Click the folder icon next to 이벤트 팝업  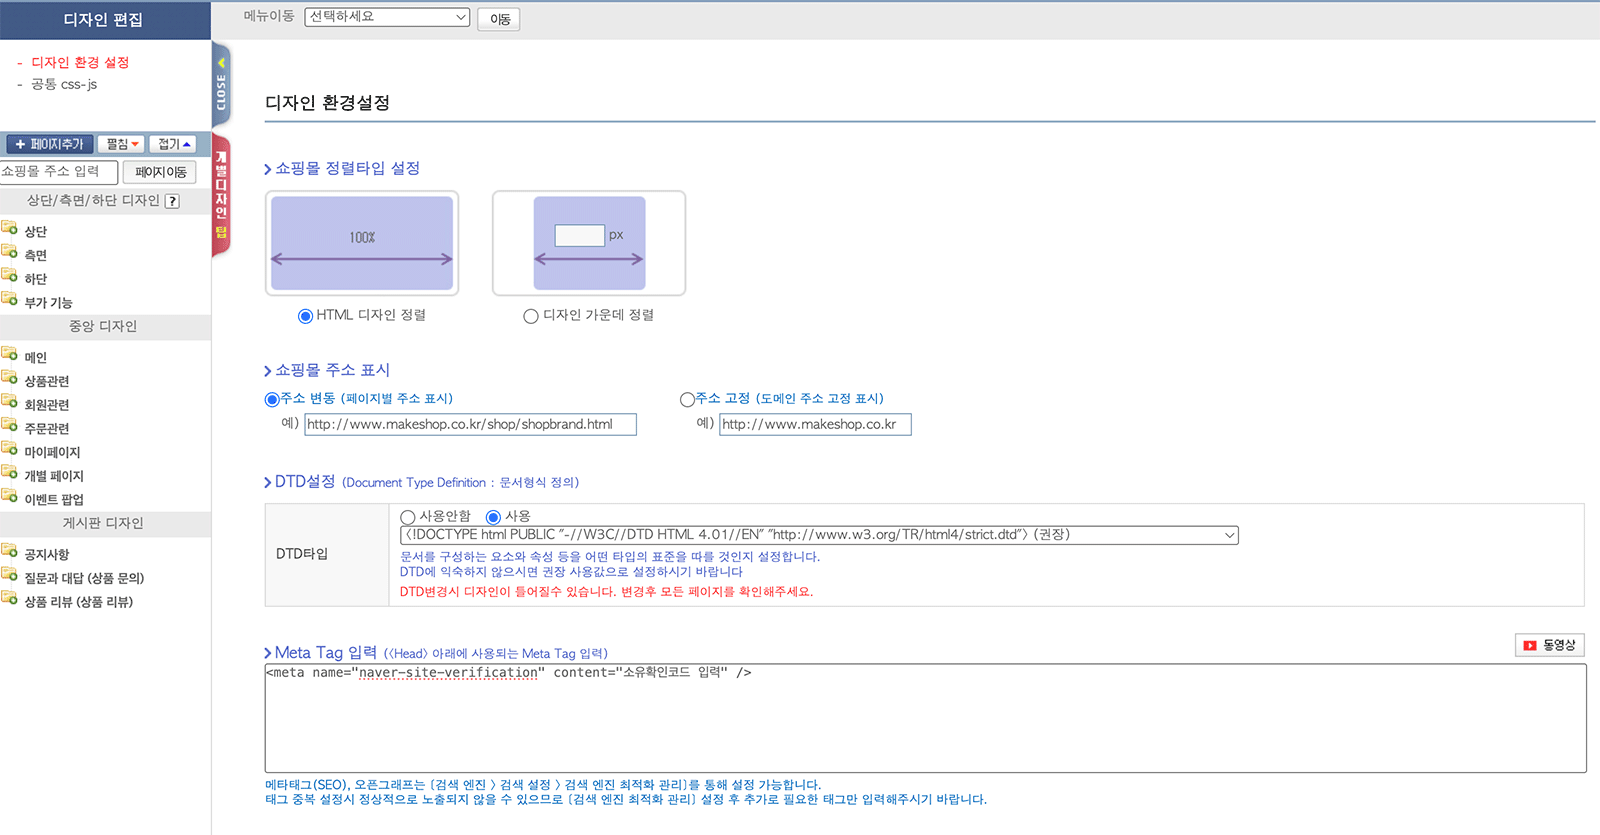click(x=10, y=496)
